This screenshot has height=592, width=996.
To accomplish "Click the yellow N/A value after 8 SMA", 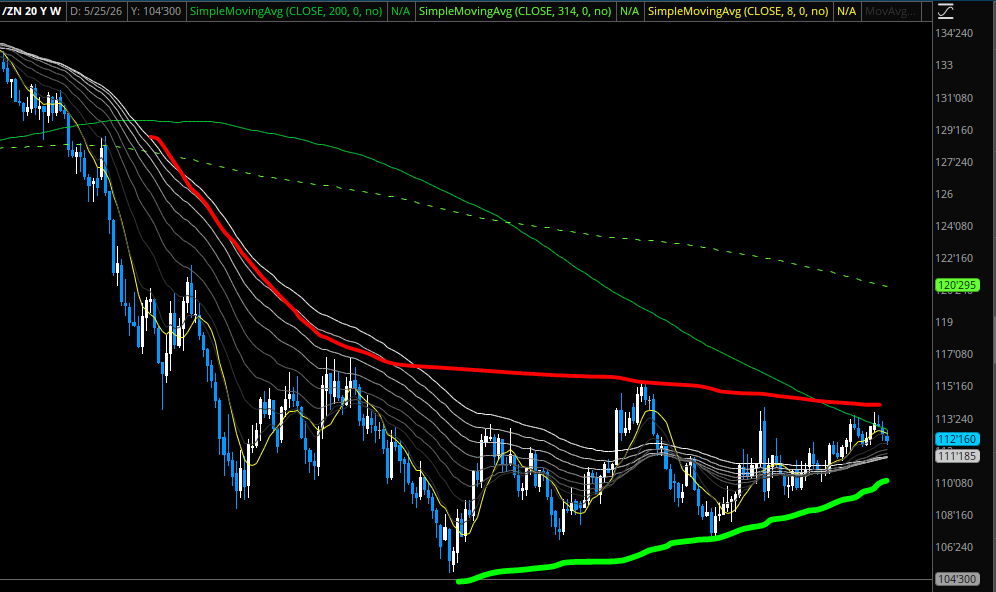I will point(846,11).
